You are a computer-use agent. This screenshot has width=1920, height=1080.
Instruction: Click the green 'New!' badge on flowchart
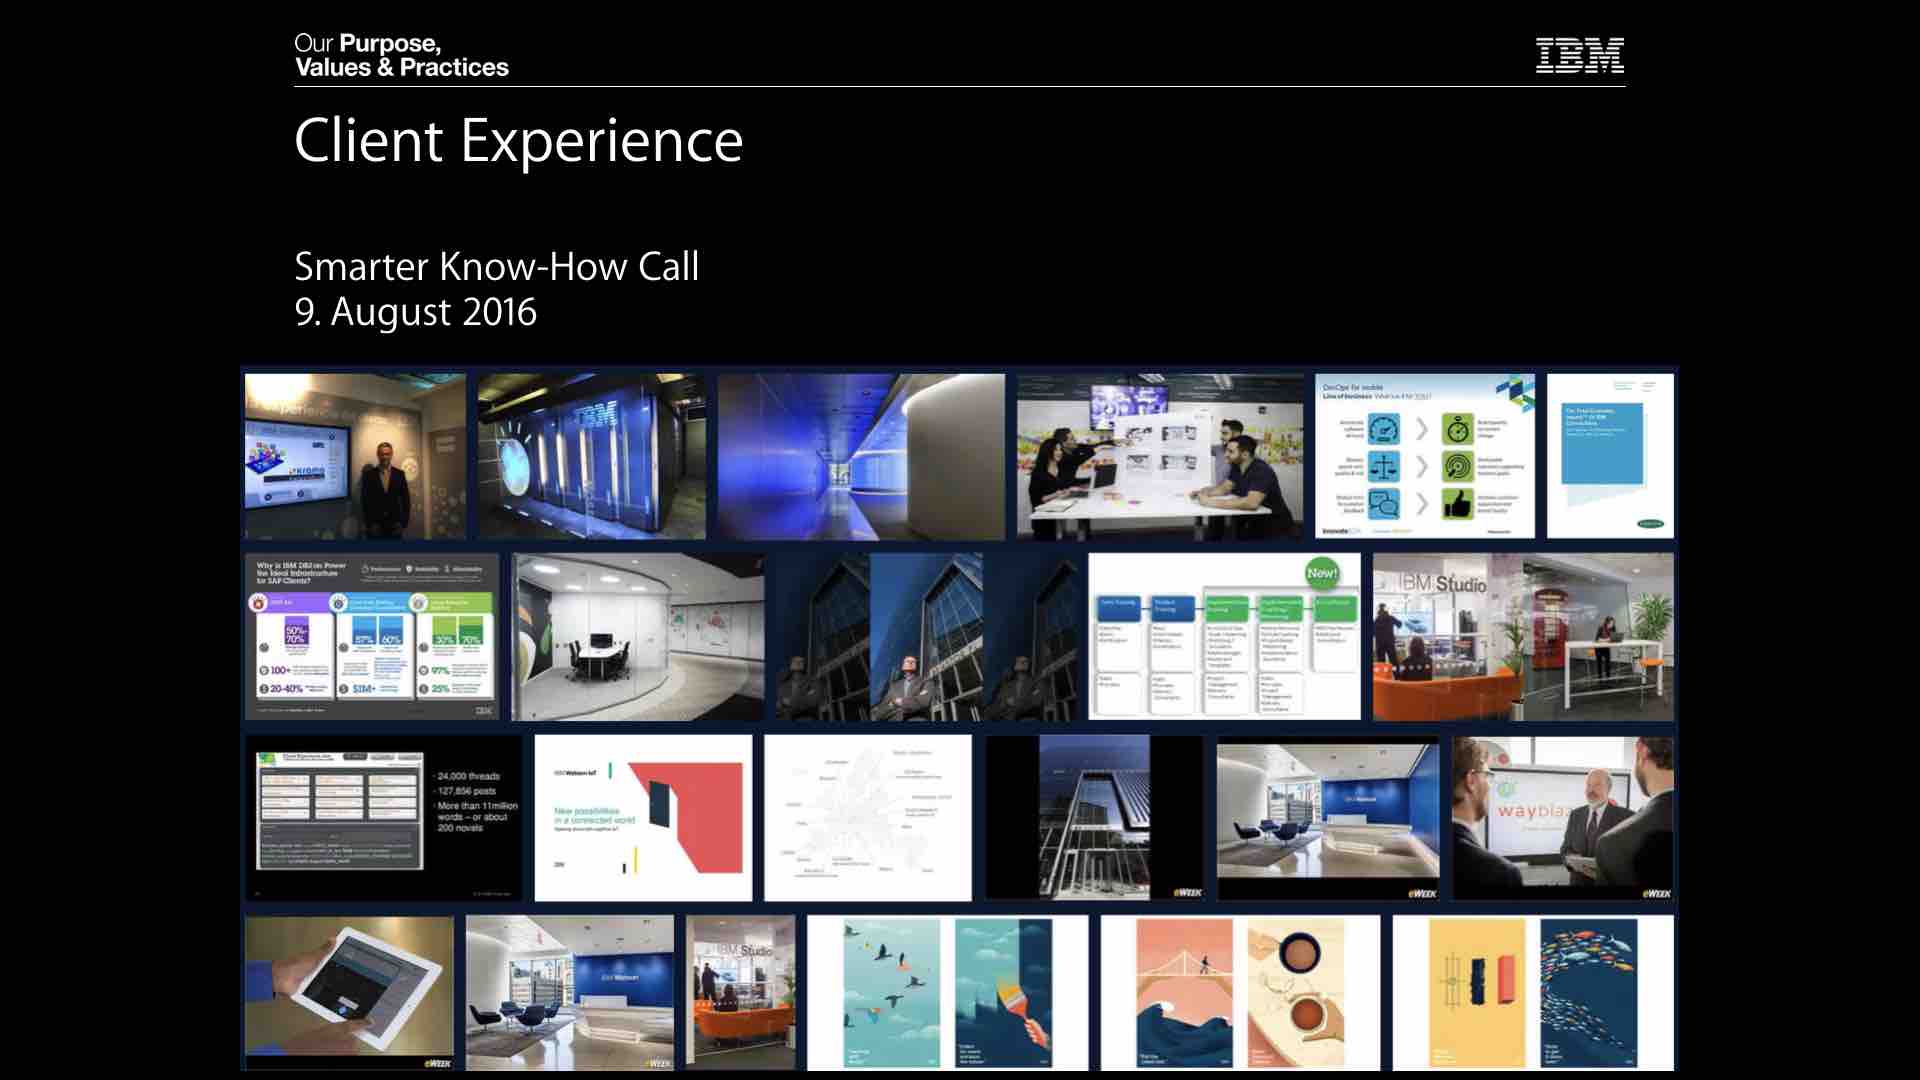click(x=1322, y=573)
